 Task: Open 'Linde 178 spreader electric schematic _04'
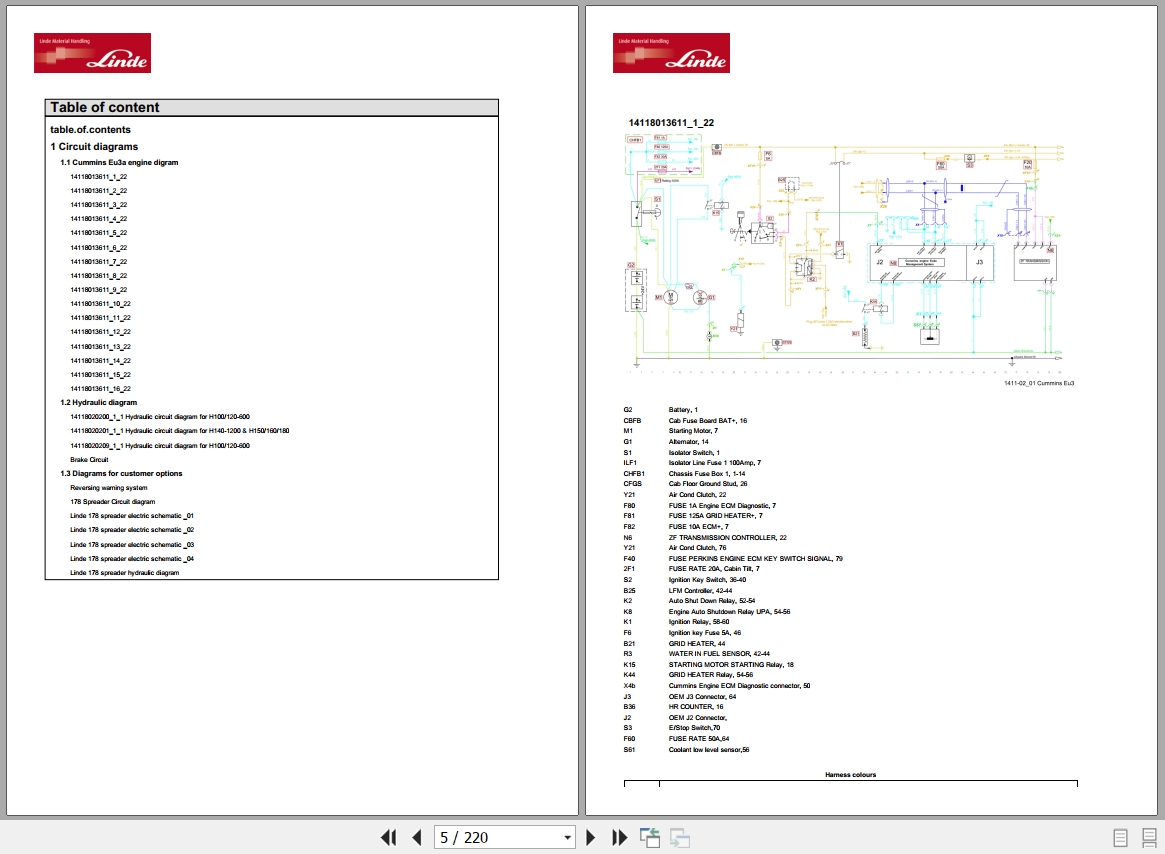point(132,559)
